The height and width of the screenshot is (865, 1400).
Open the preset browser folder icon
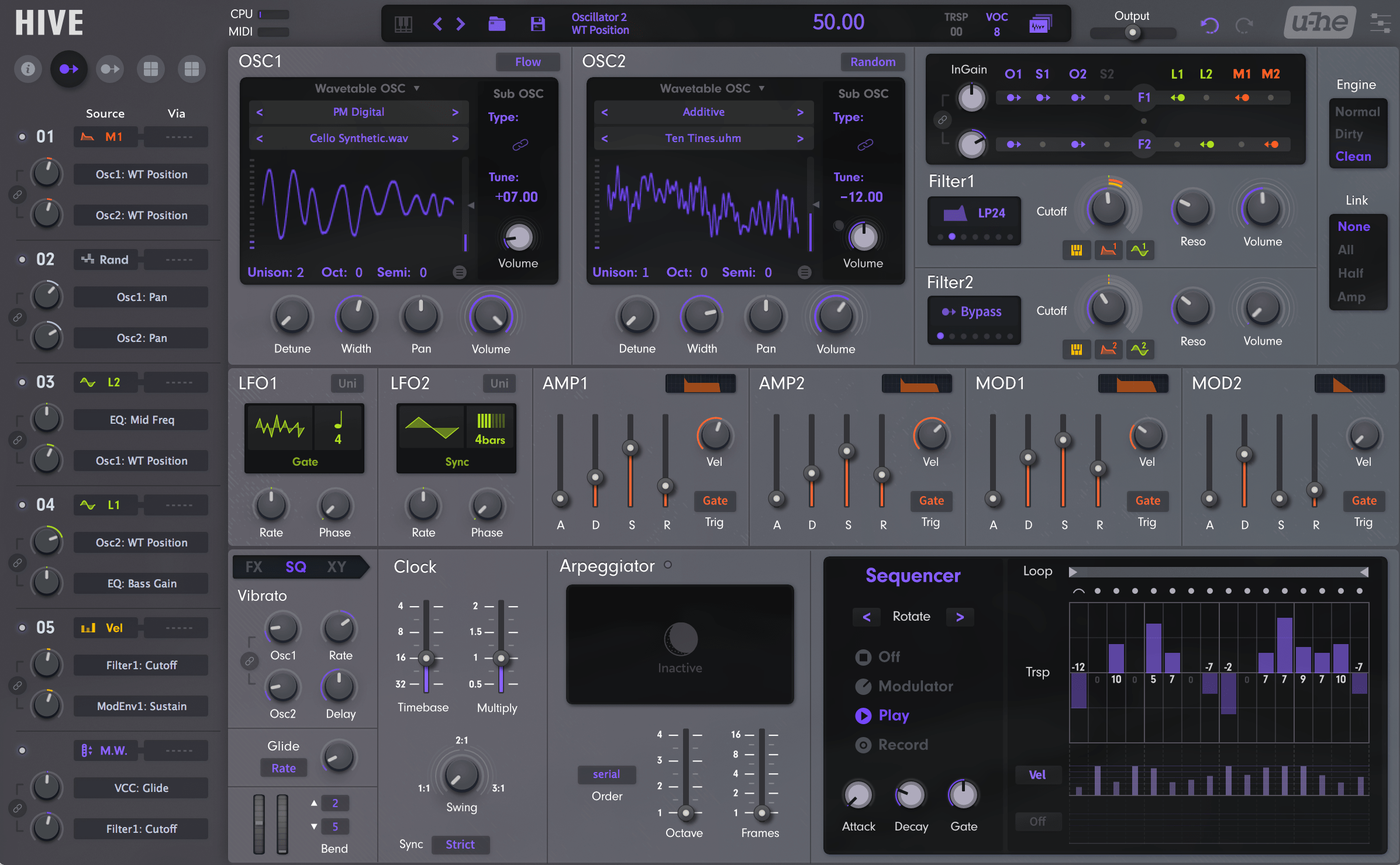[496, 24]
